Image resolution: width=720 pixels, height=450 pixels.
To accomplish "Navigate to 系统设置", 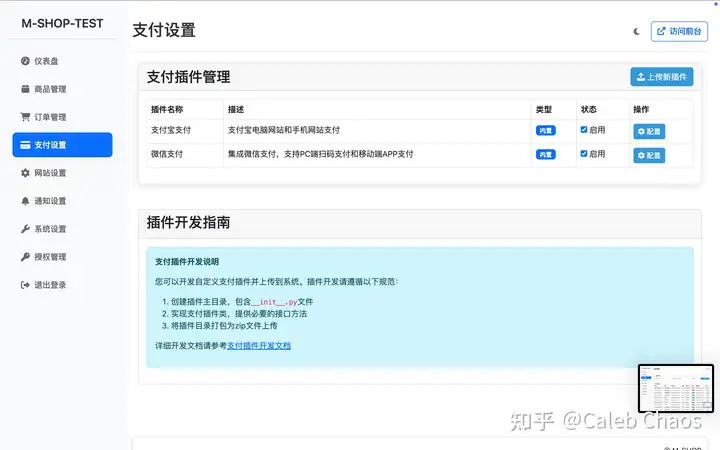I will (x=62, y=229).
